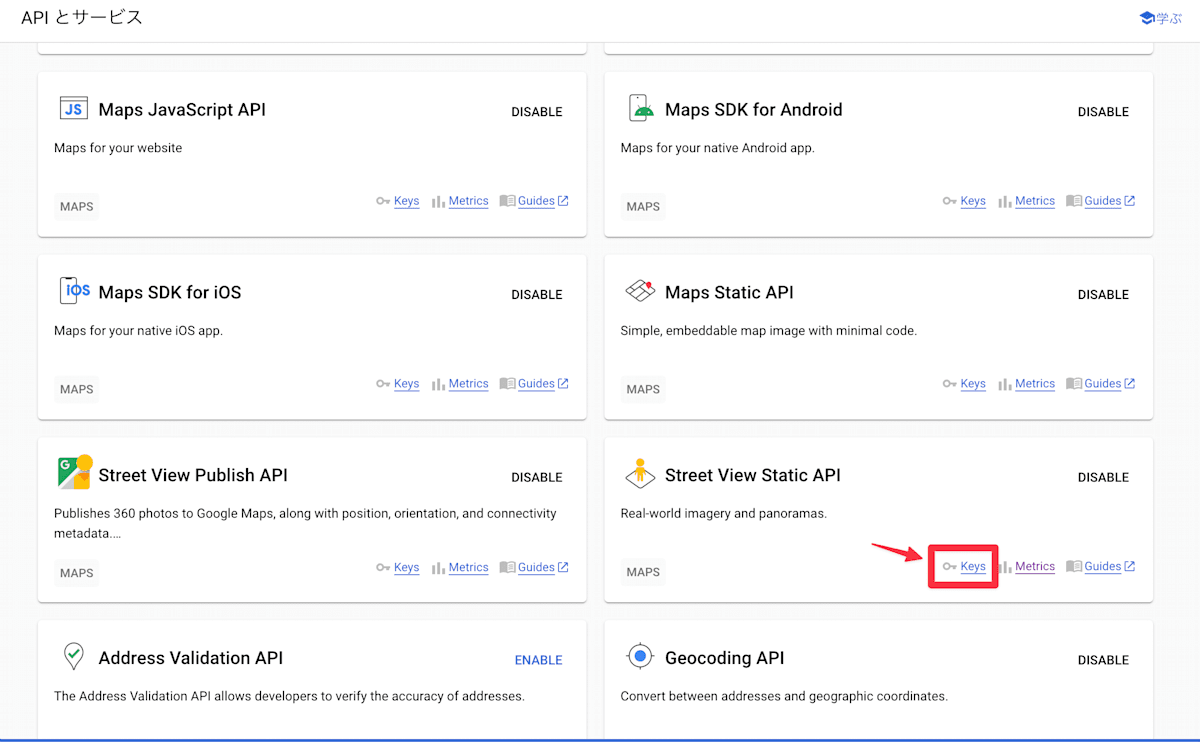Disable the Maps Static API

(1103, 295)
